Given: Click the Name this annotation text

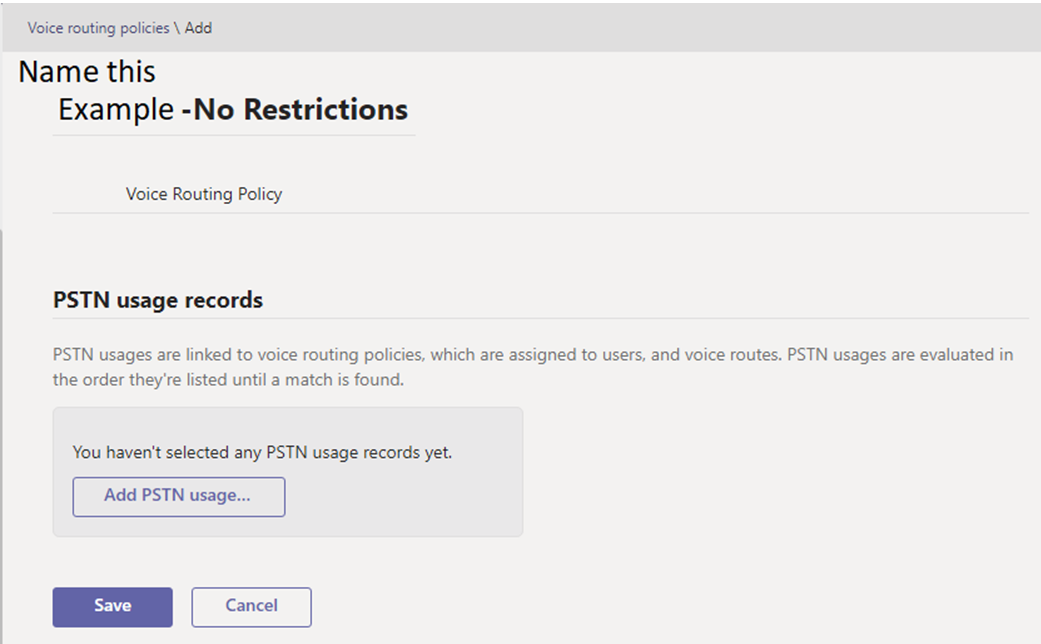Looking at the screenshot, I should click(87, 72).
